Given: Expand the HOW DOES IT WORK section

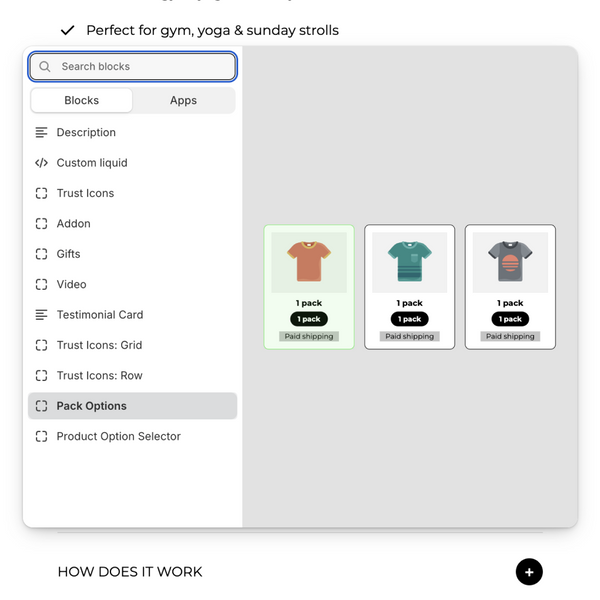Looking at the screenshot, I should pos(529,572).
